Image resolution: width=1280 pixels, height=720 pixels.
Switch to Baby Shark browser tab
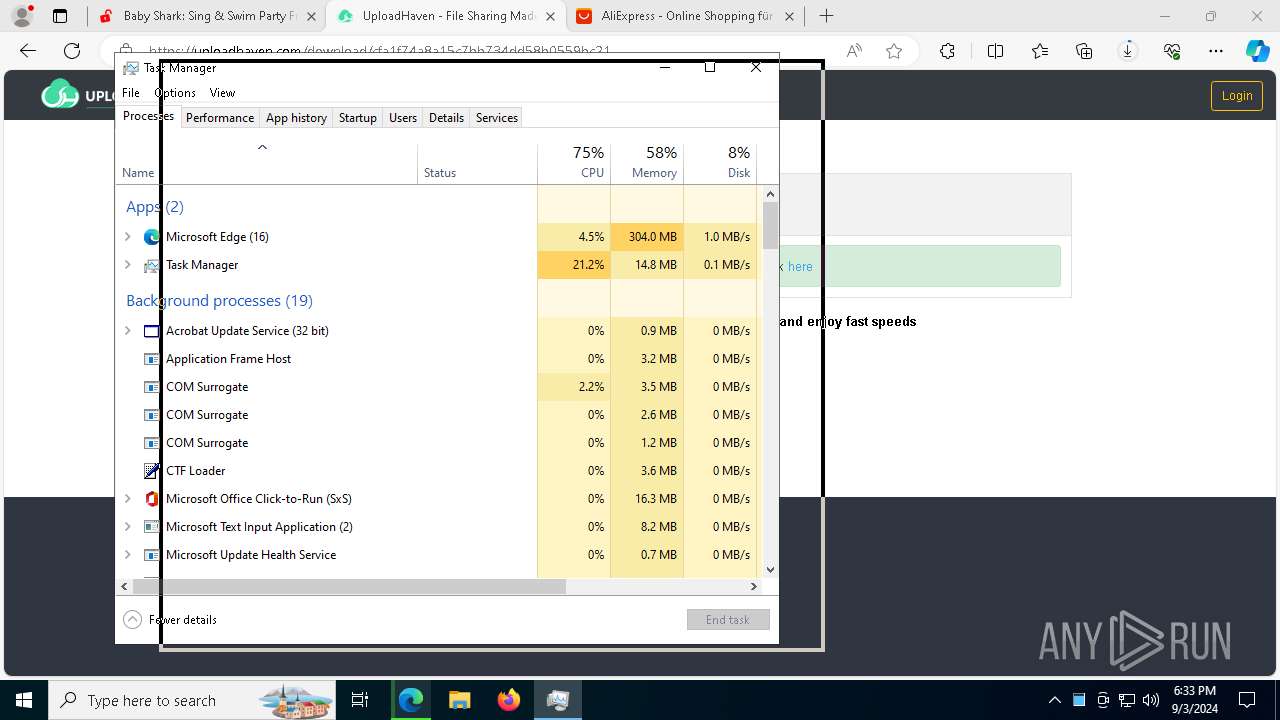point(205,16)
